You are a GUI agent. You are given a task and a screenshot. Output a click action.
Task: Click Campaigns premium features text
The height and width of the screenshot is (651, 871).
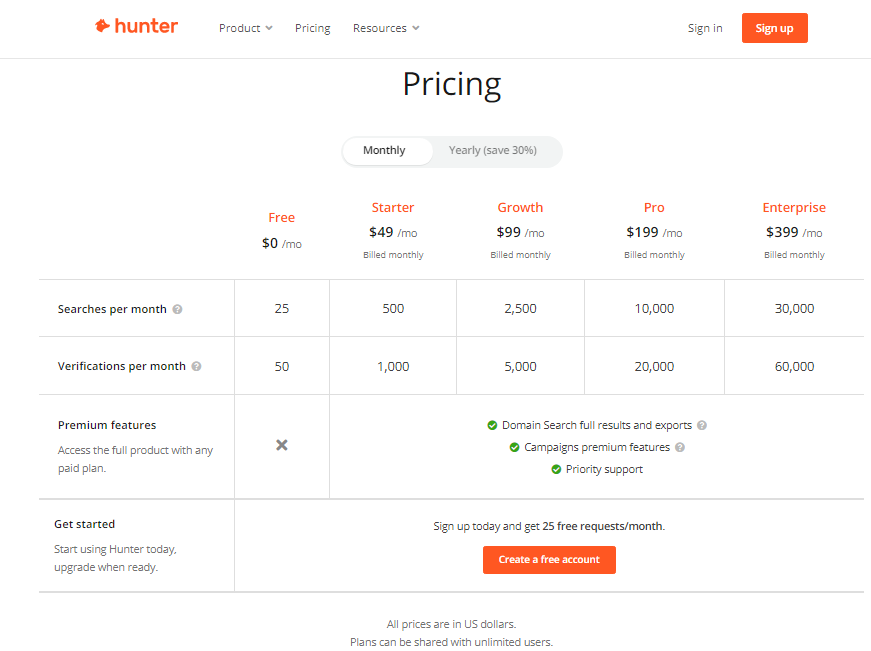[597, 448]
